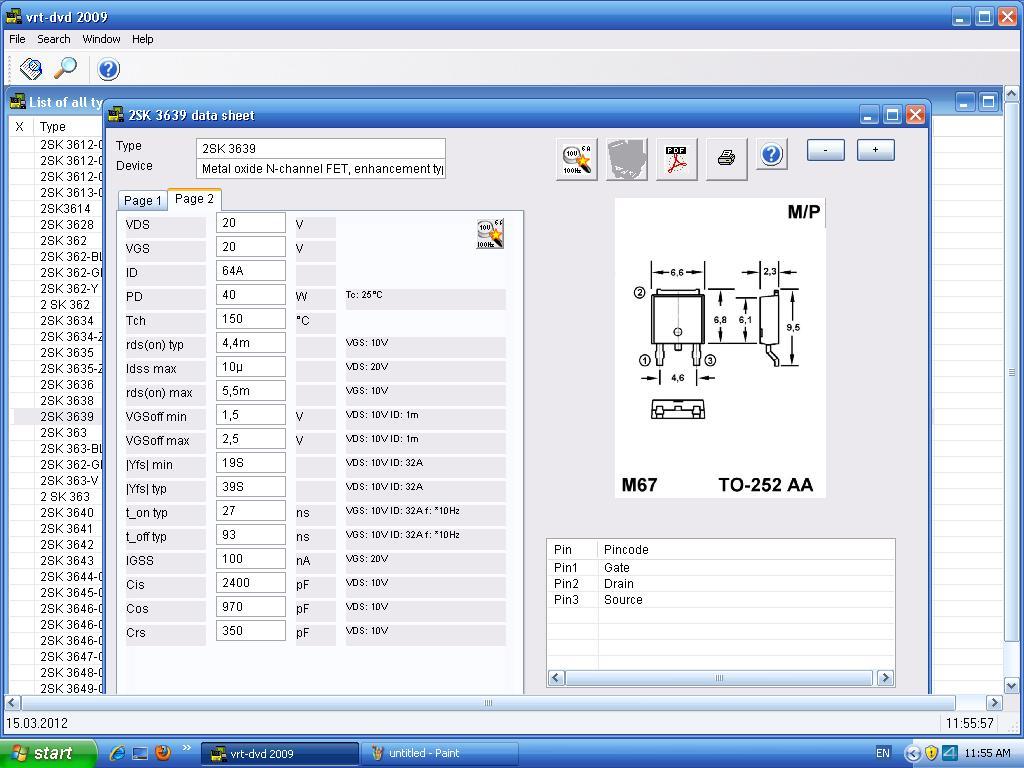
Task: Click the blue help icon in main toolbar
Action: pyautogui.click(x=108, y=69)
